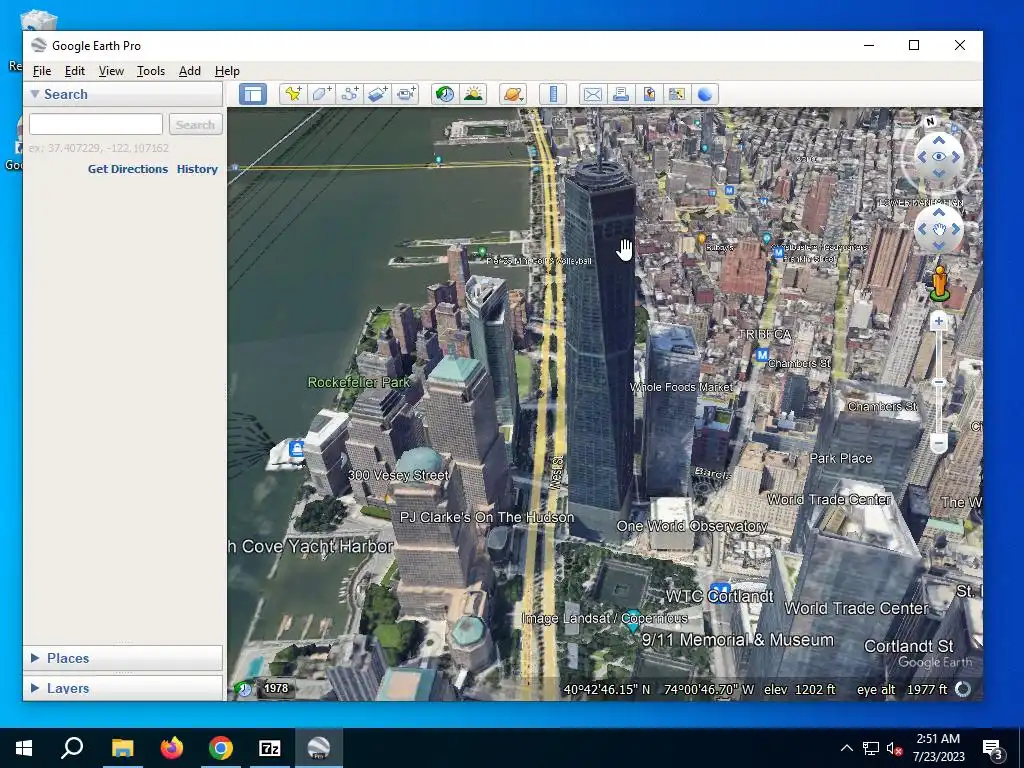This screenshot has height=768, width=1024.
Task: Click the Email envelope icon
Action: pyautogui.click(x=592, y=94)
